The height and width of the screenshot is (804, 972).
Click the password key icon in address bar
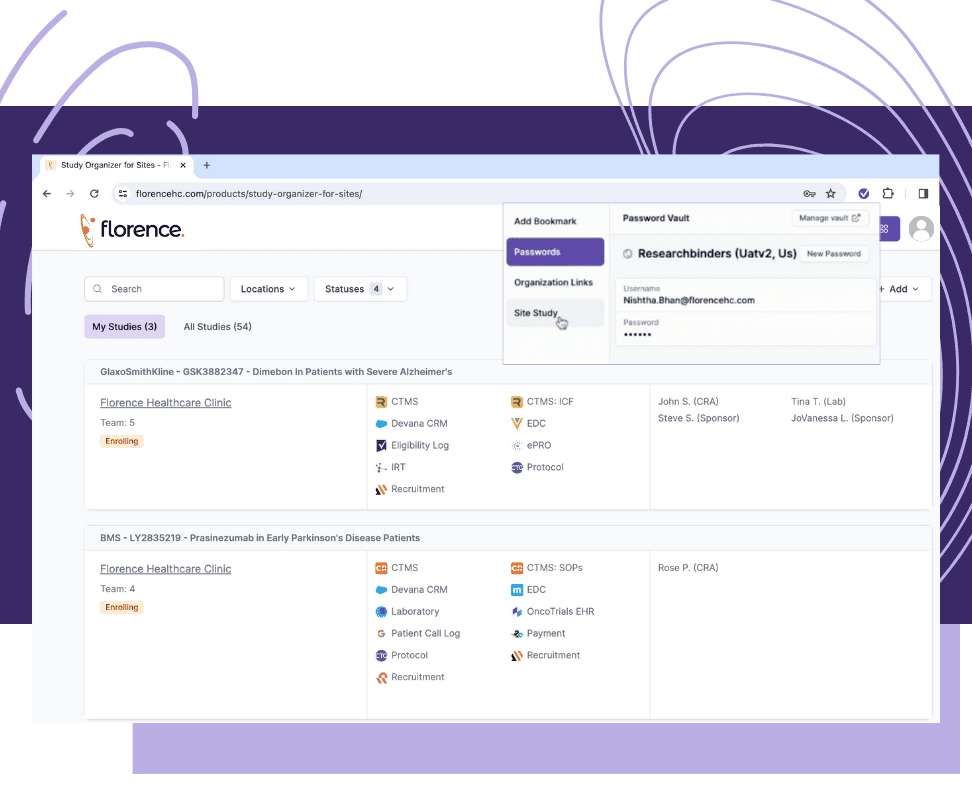tap(809, 193)
